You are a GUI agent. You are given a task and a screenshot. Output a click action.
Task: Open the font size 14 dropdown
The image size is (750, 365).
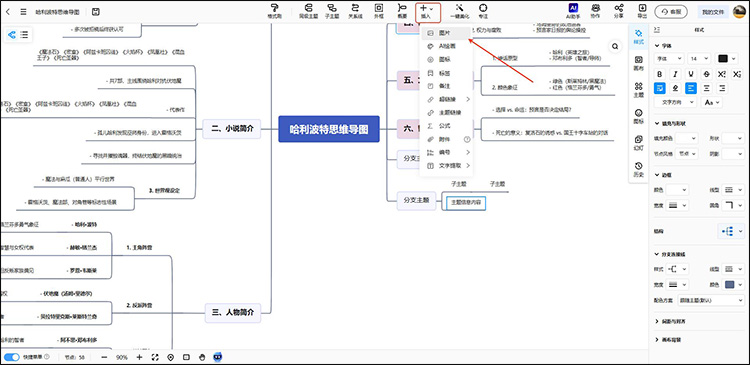click(699, 58)
